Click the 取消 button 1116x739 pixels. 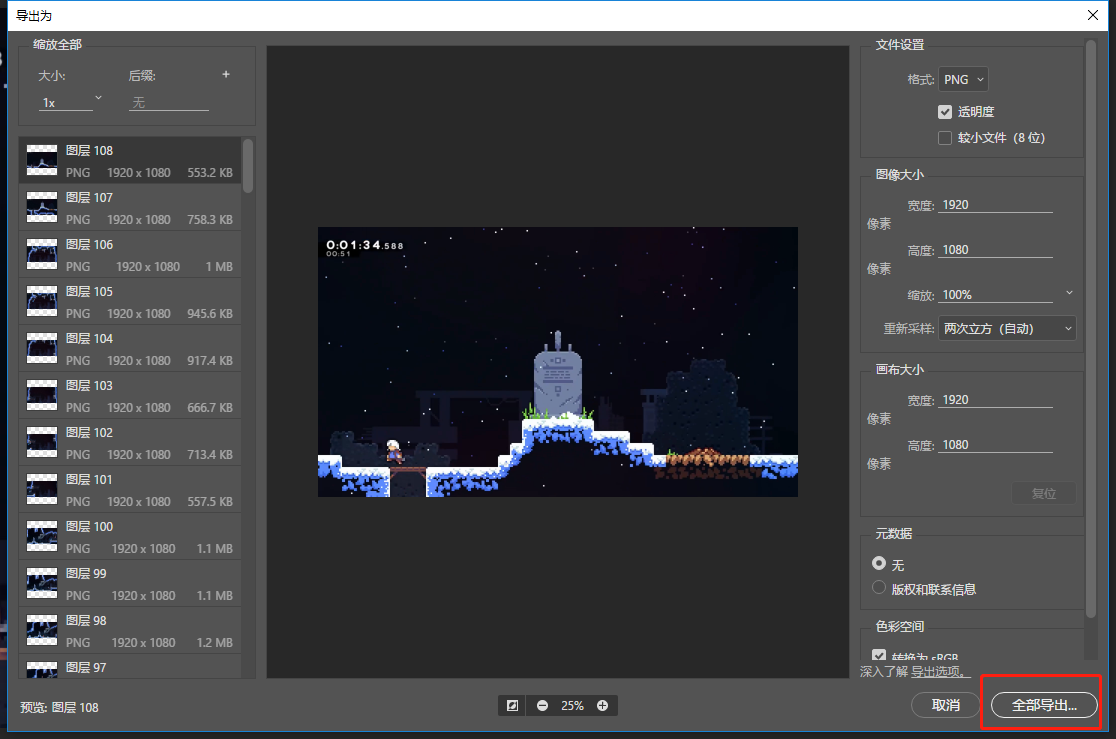pyautogui.click(x=945, y=705)
